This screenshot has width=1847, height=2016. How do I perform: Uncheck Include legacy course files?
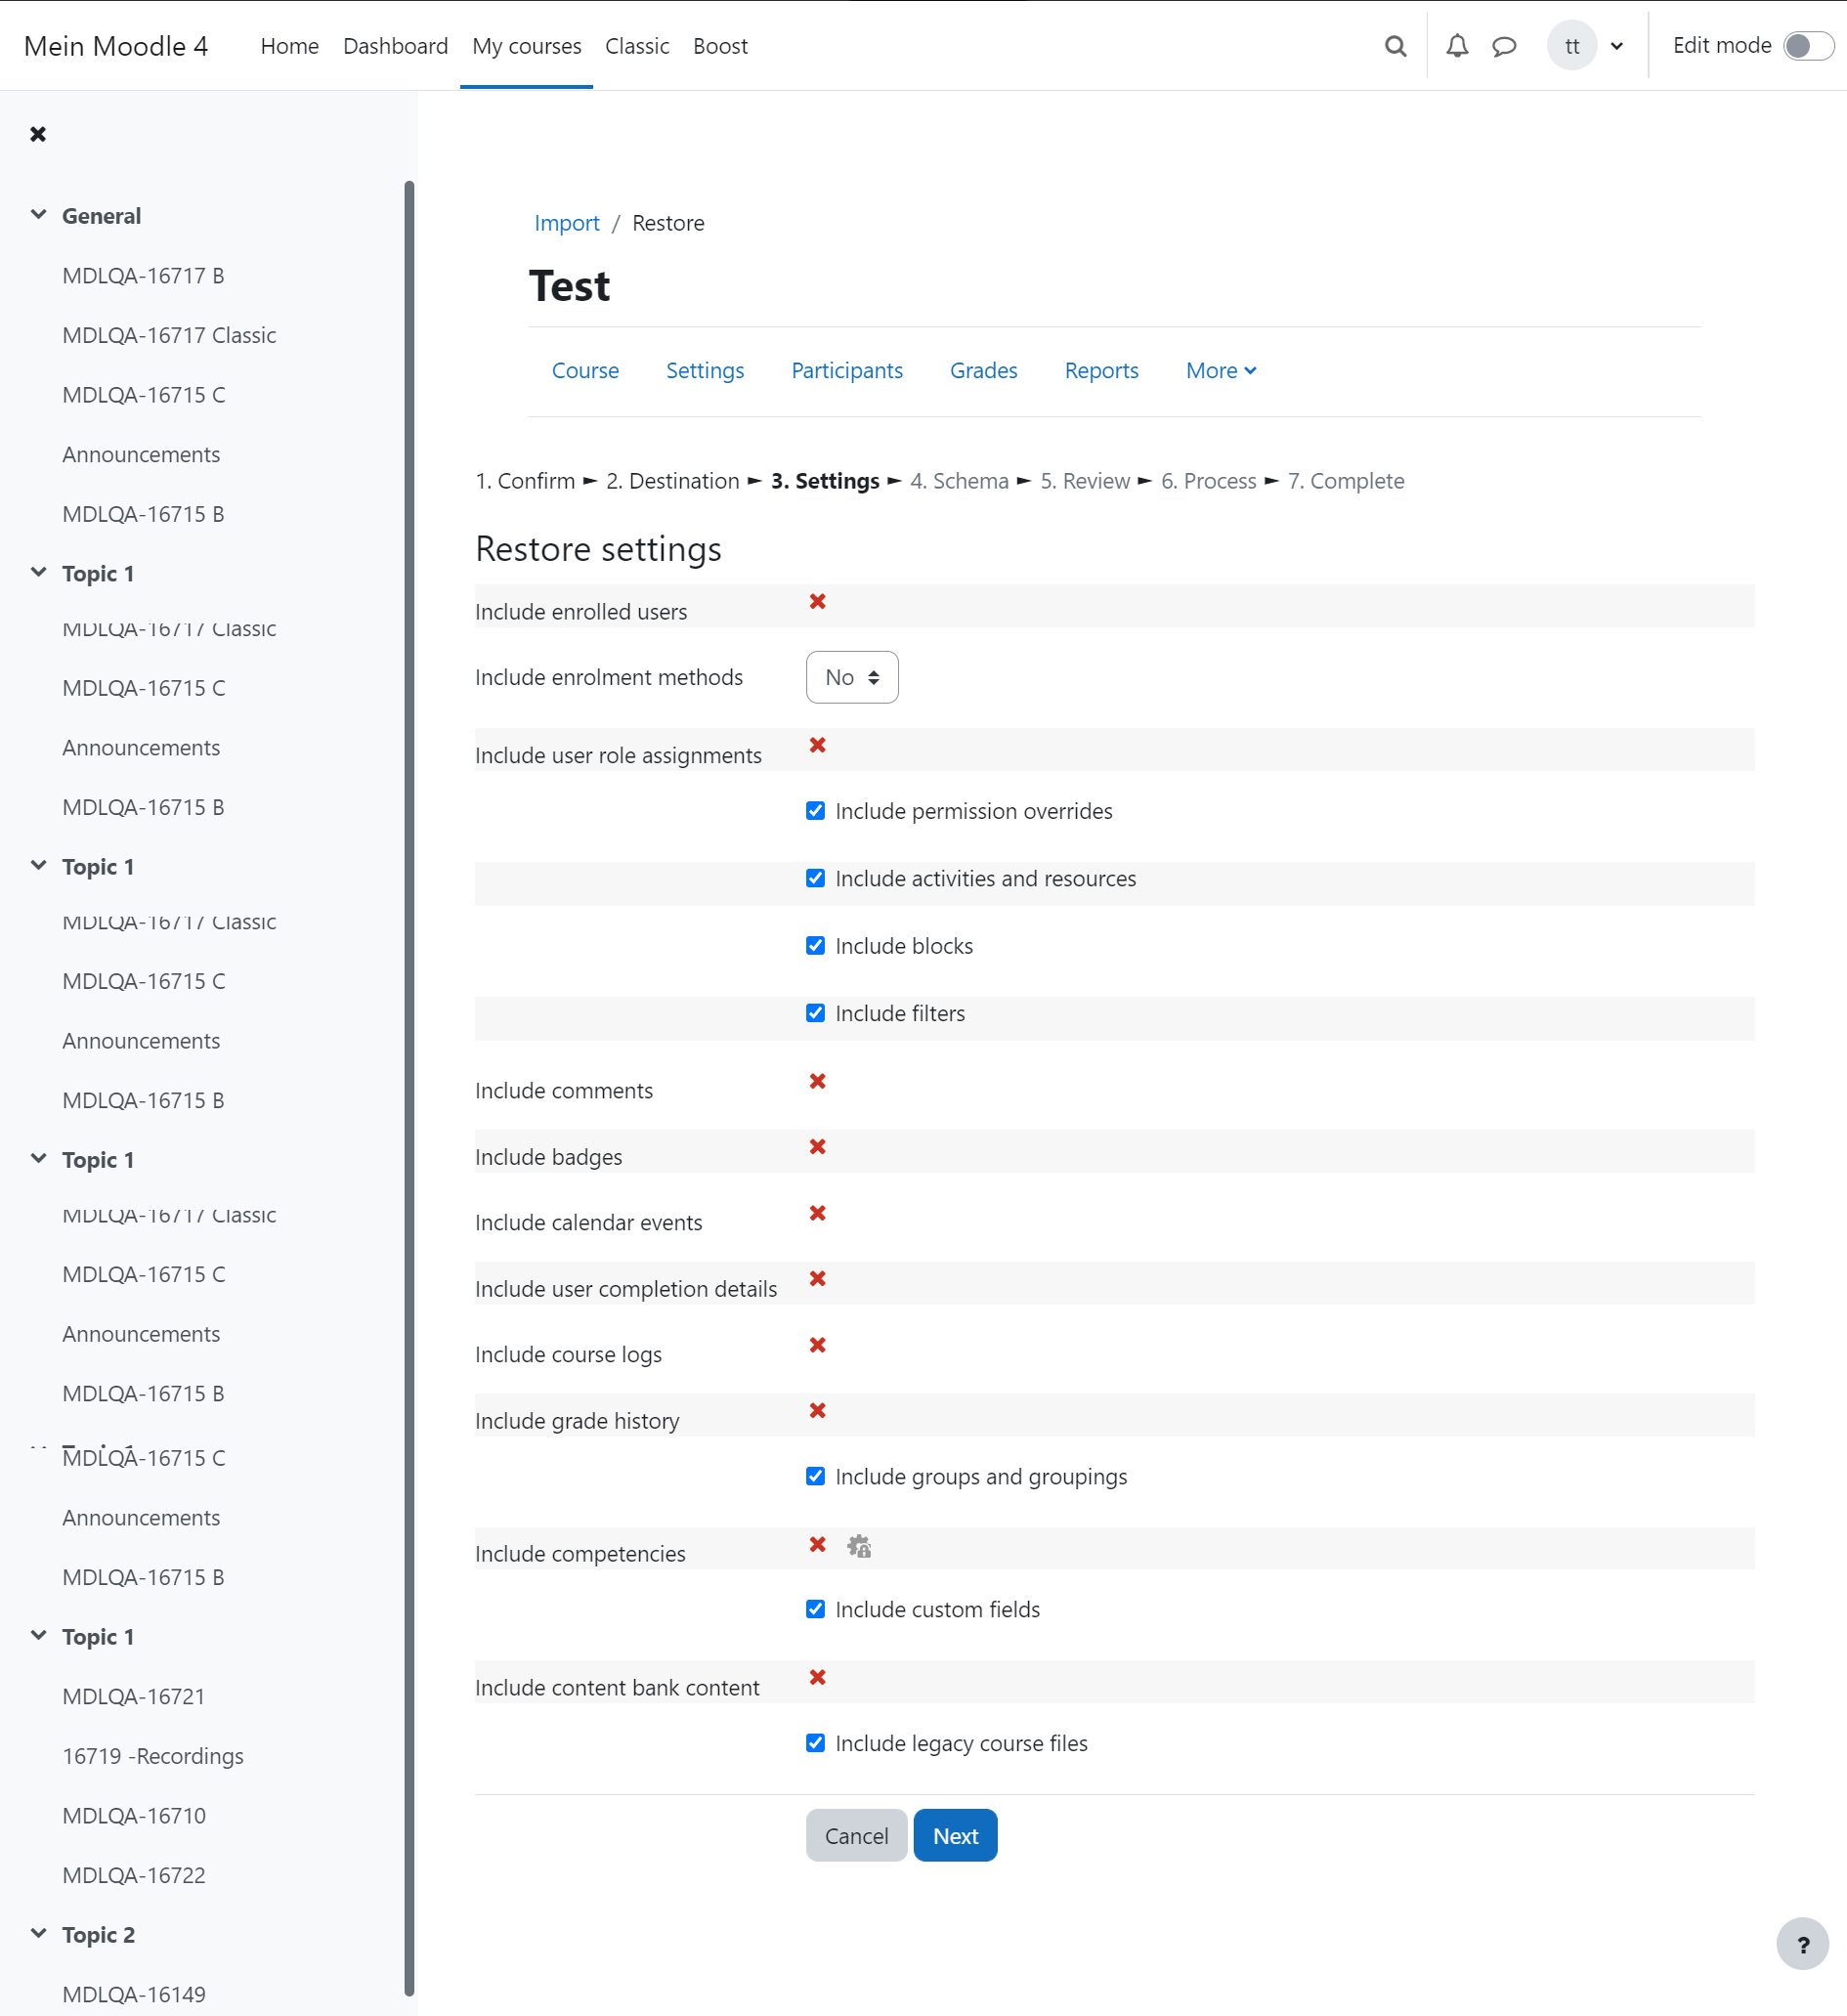[815, 1743]
